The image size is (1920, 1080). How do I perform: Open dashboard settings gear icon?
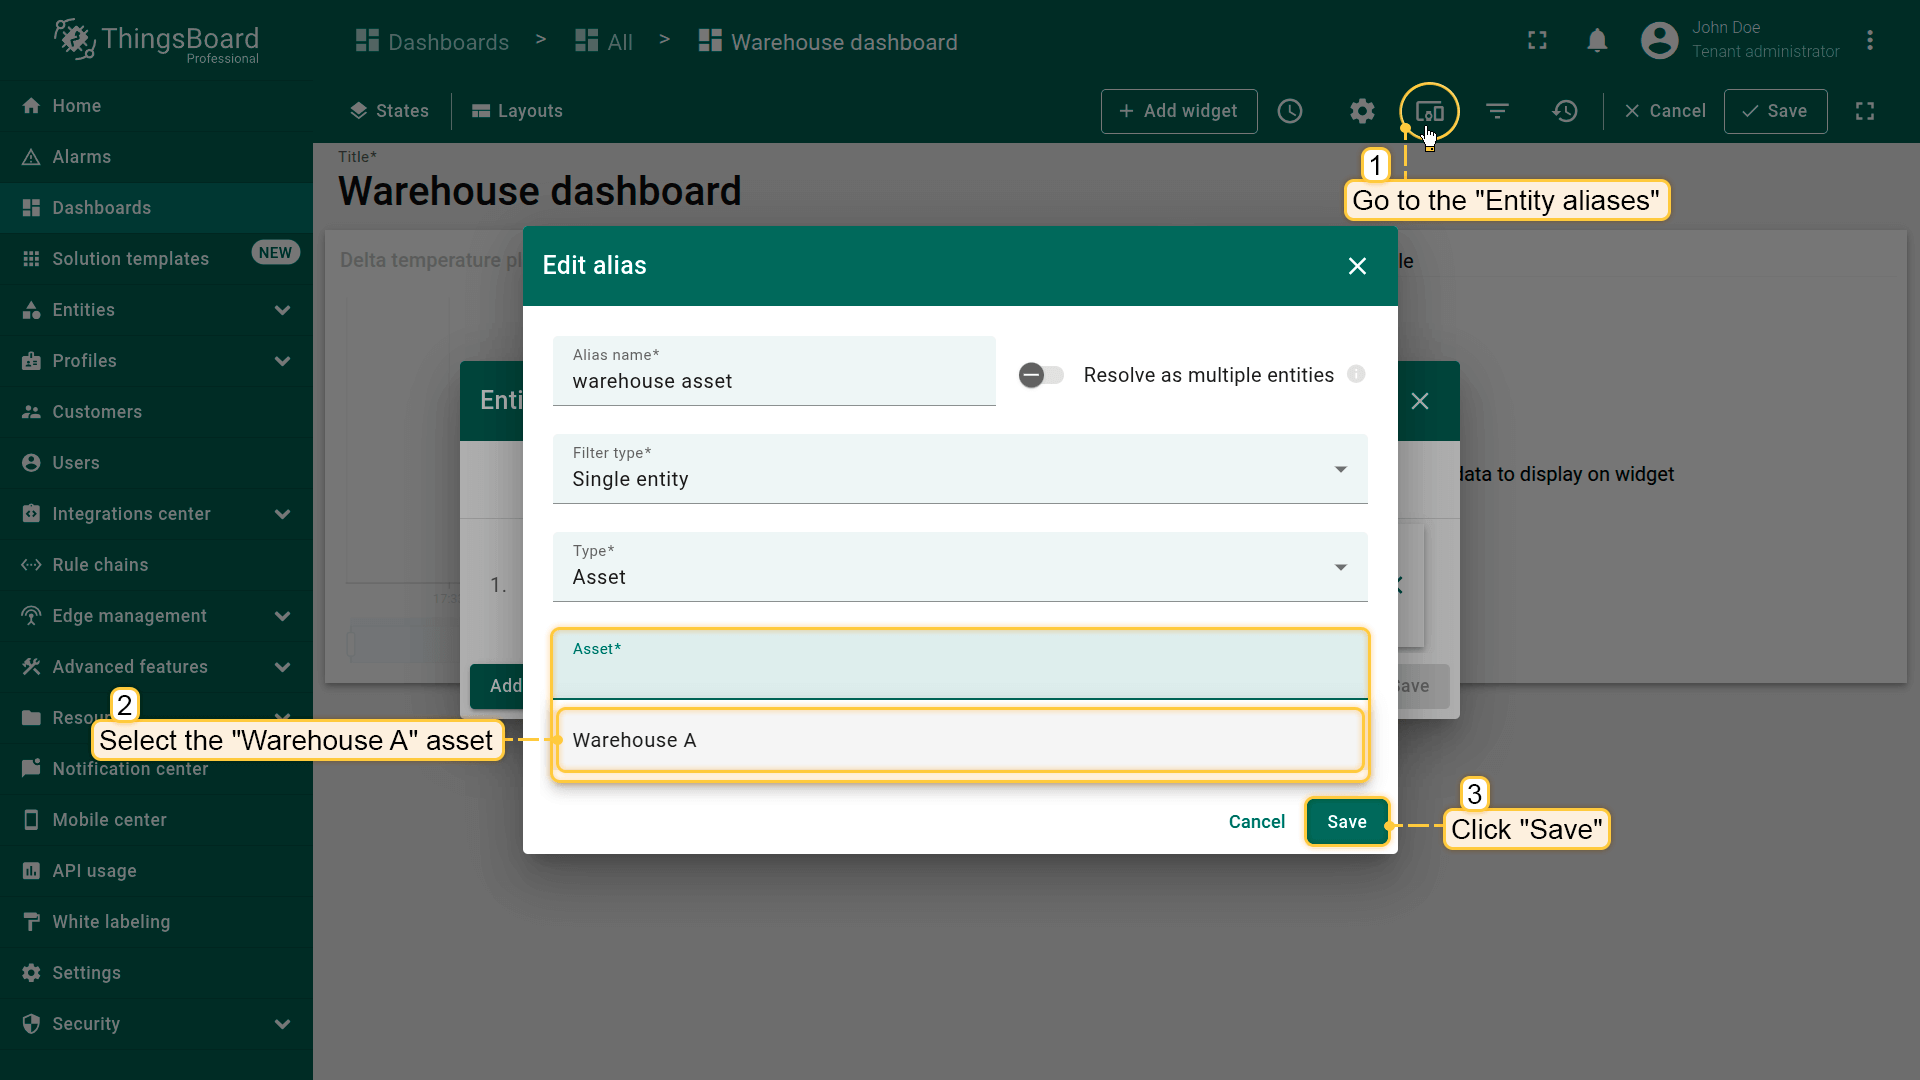[1362, 111]
